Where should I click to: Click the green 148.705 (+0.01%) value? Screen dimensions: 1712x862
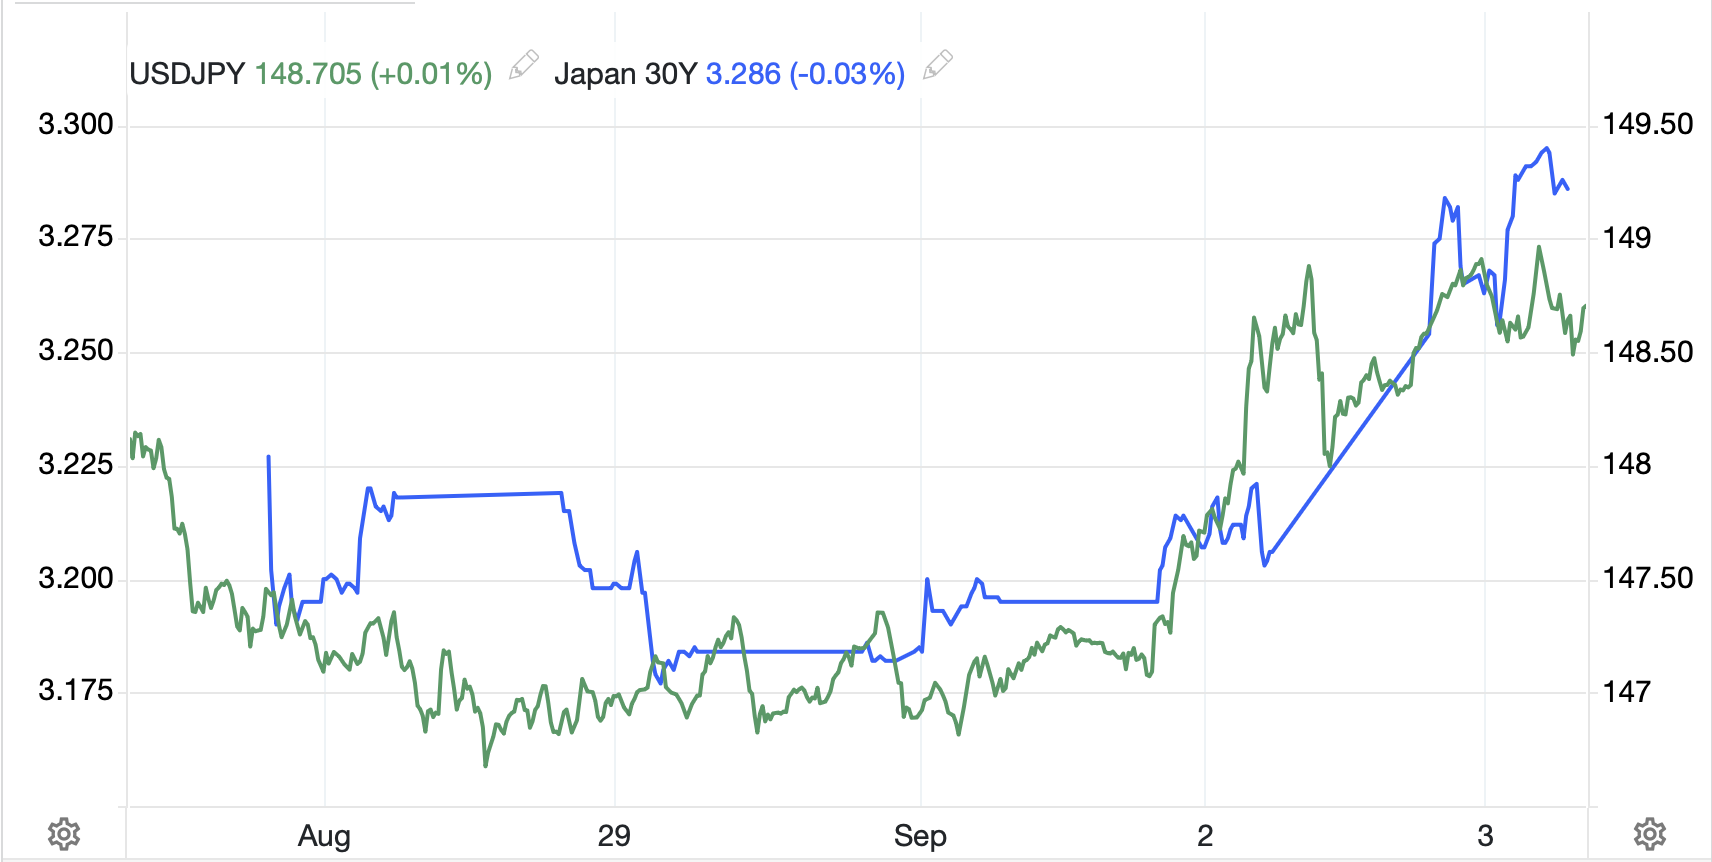373,74
